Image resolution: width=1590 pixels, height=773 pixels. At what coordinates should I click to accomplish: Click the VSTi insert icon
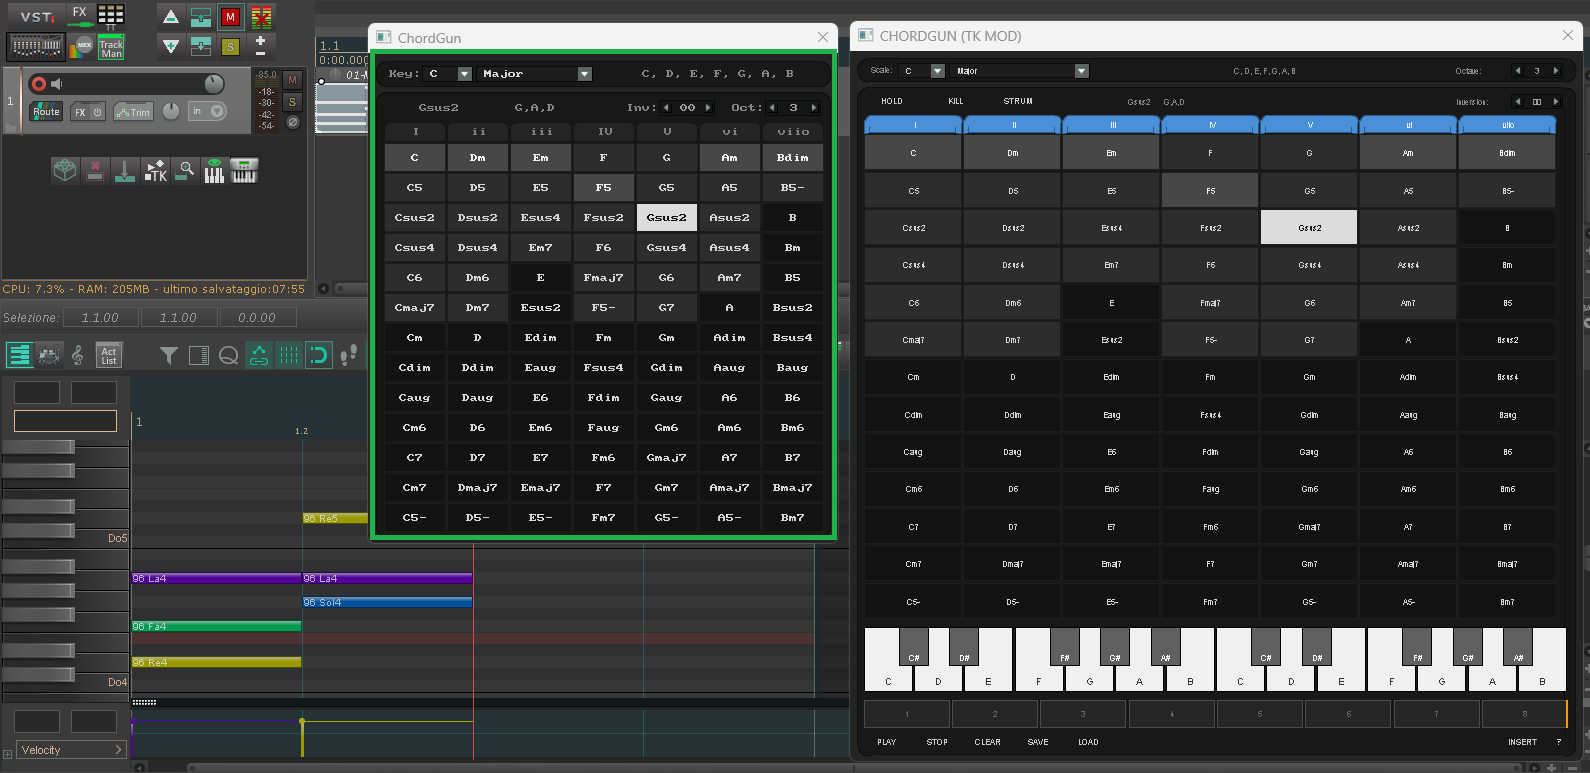(x=36, y=15)
